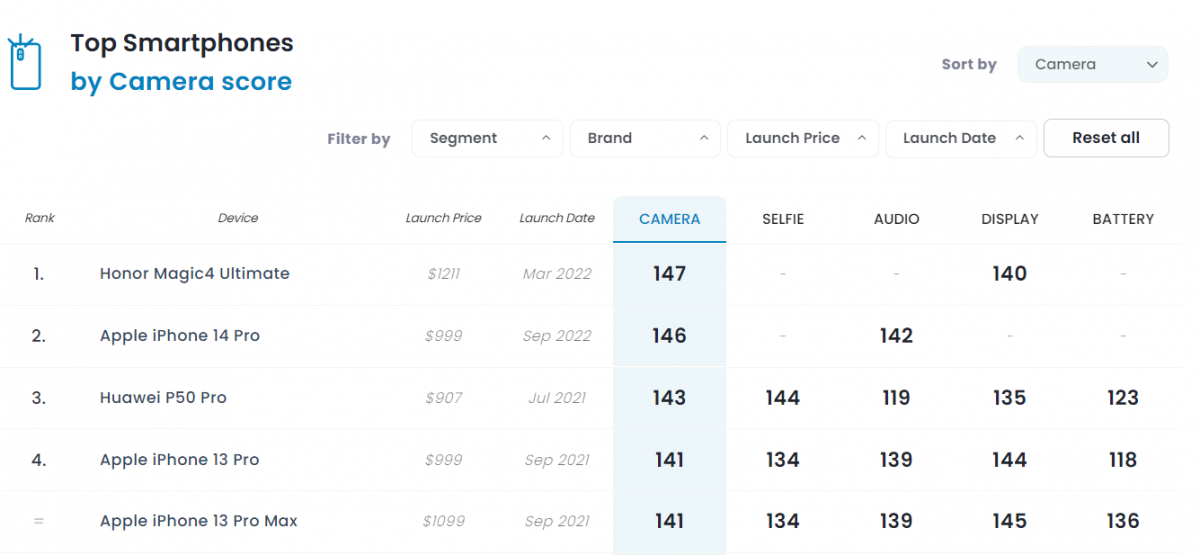This screenshot has width=1200, height=555.
Task: Click camera score 147 for Honor Magic4
Action: [670, 274]
